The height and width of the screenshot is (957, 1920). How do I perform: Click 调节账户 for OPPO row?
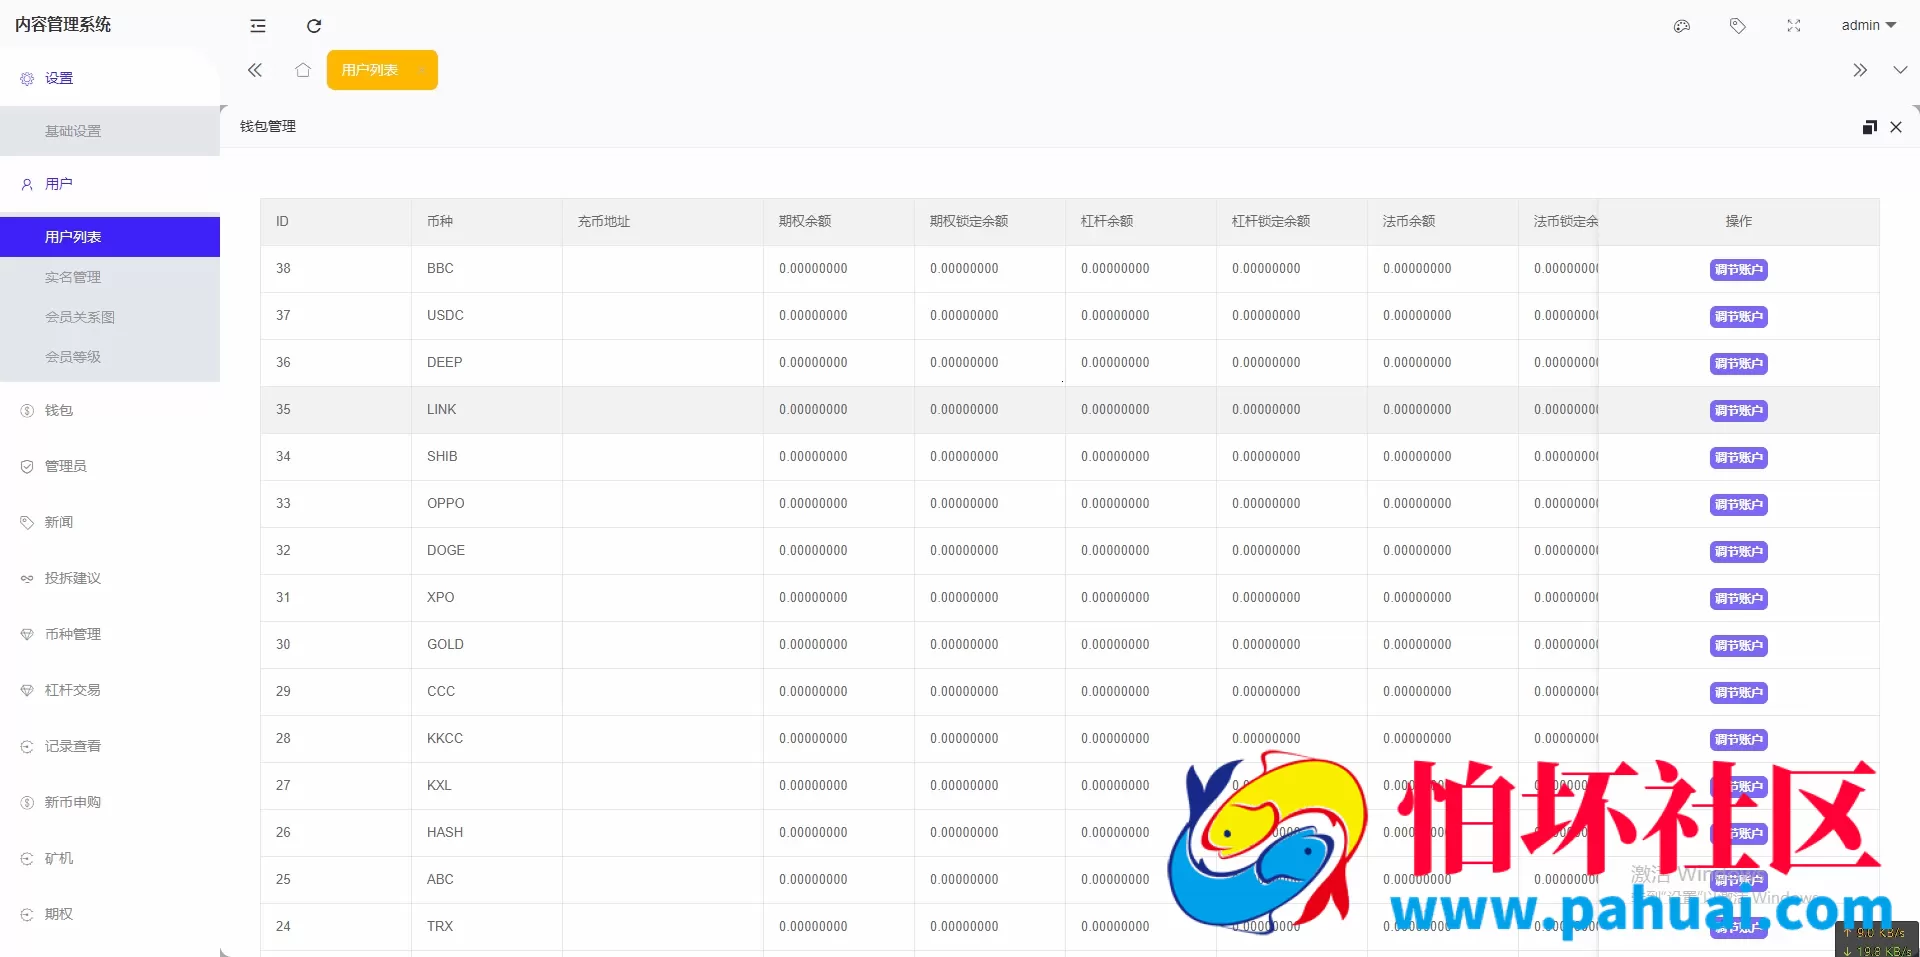click(1738, 505)
